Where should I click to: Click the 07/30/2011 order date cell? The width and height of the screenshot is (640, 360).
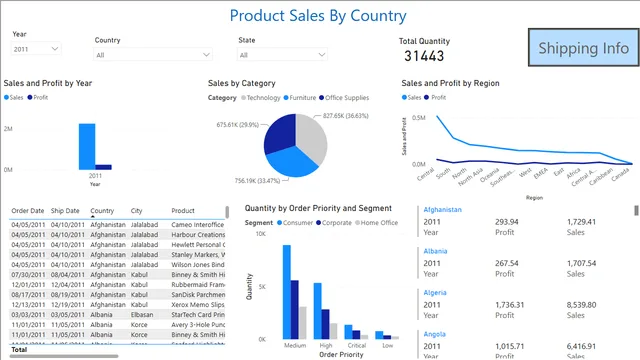(28, 275)
